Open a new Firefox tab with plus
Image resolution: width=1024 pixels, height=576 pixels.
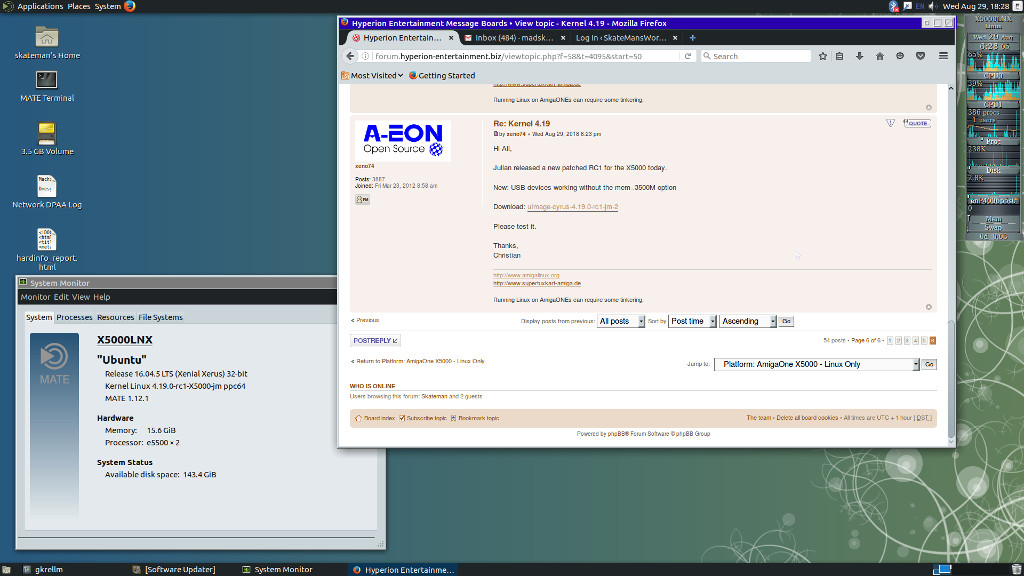(693, 38)
